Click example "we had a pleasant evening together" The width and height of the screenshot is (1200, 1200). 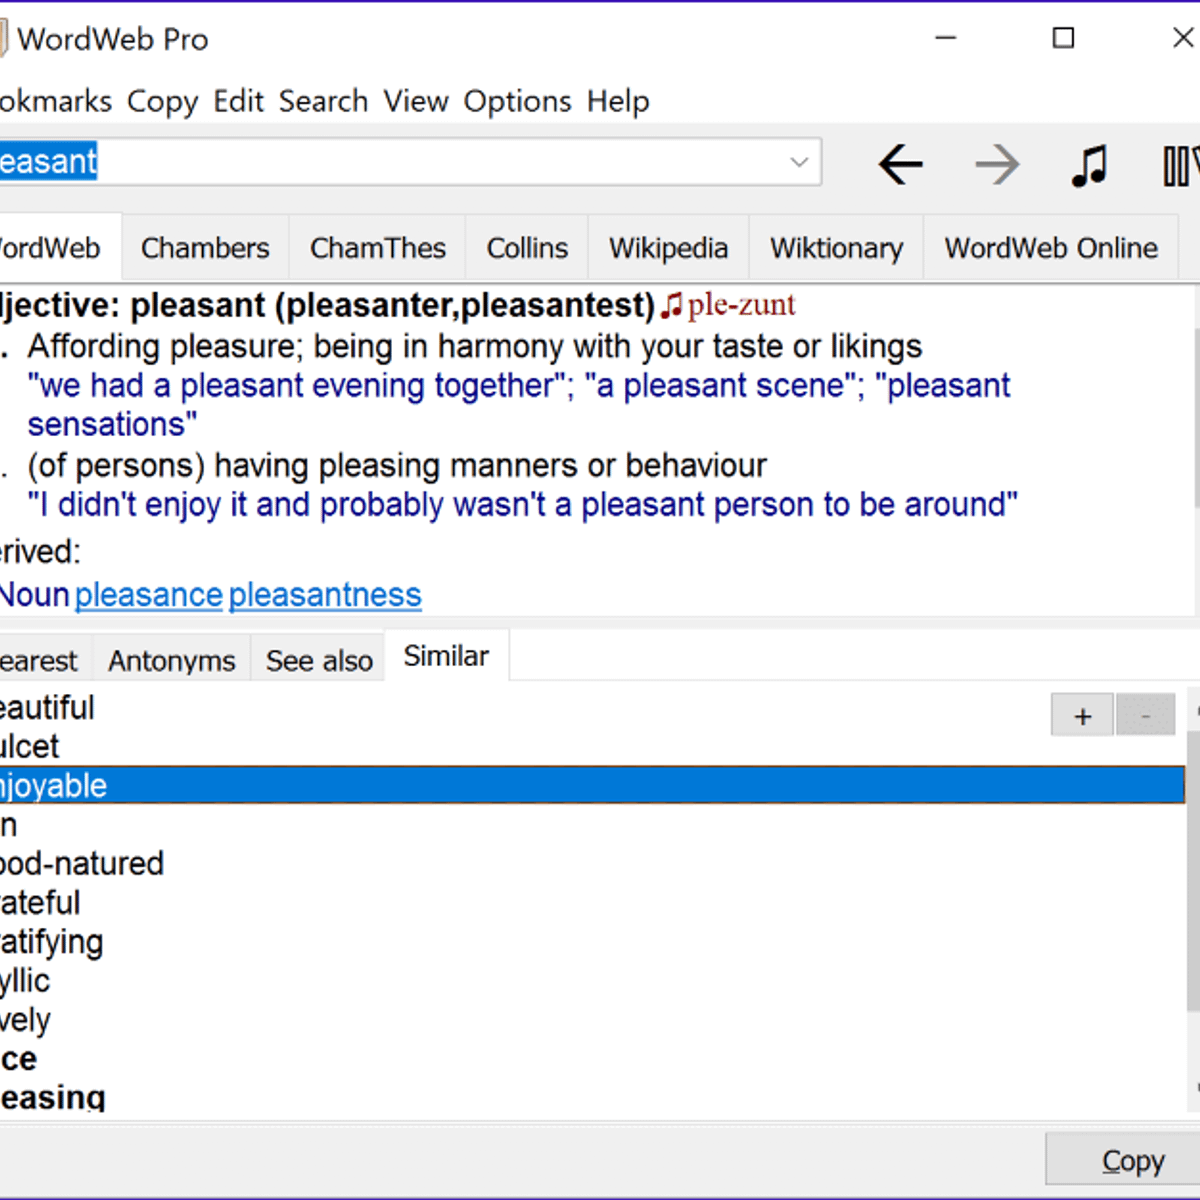297,386
